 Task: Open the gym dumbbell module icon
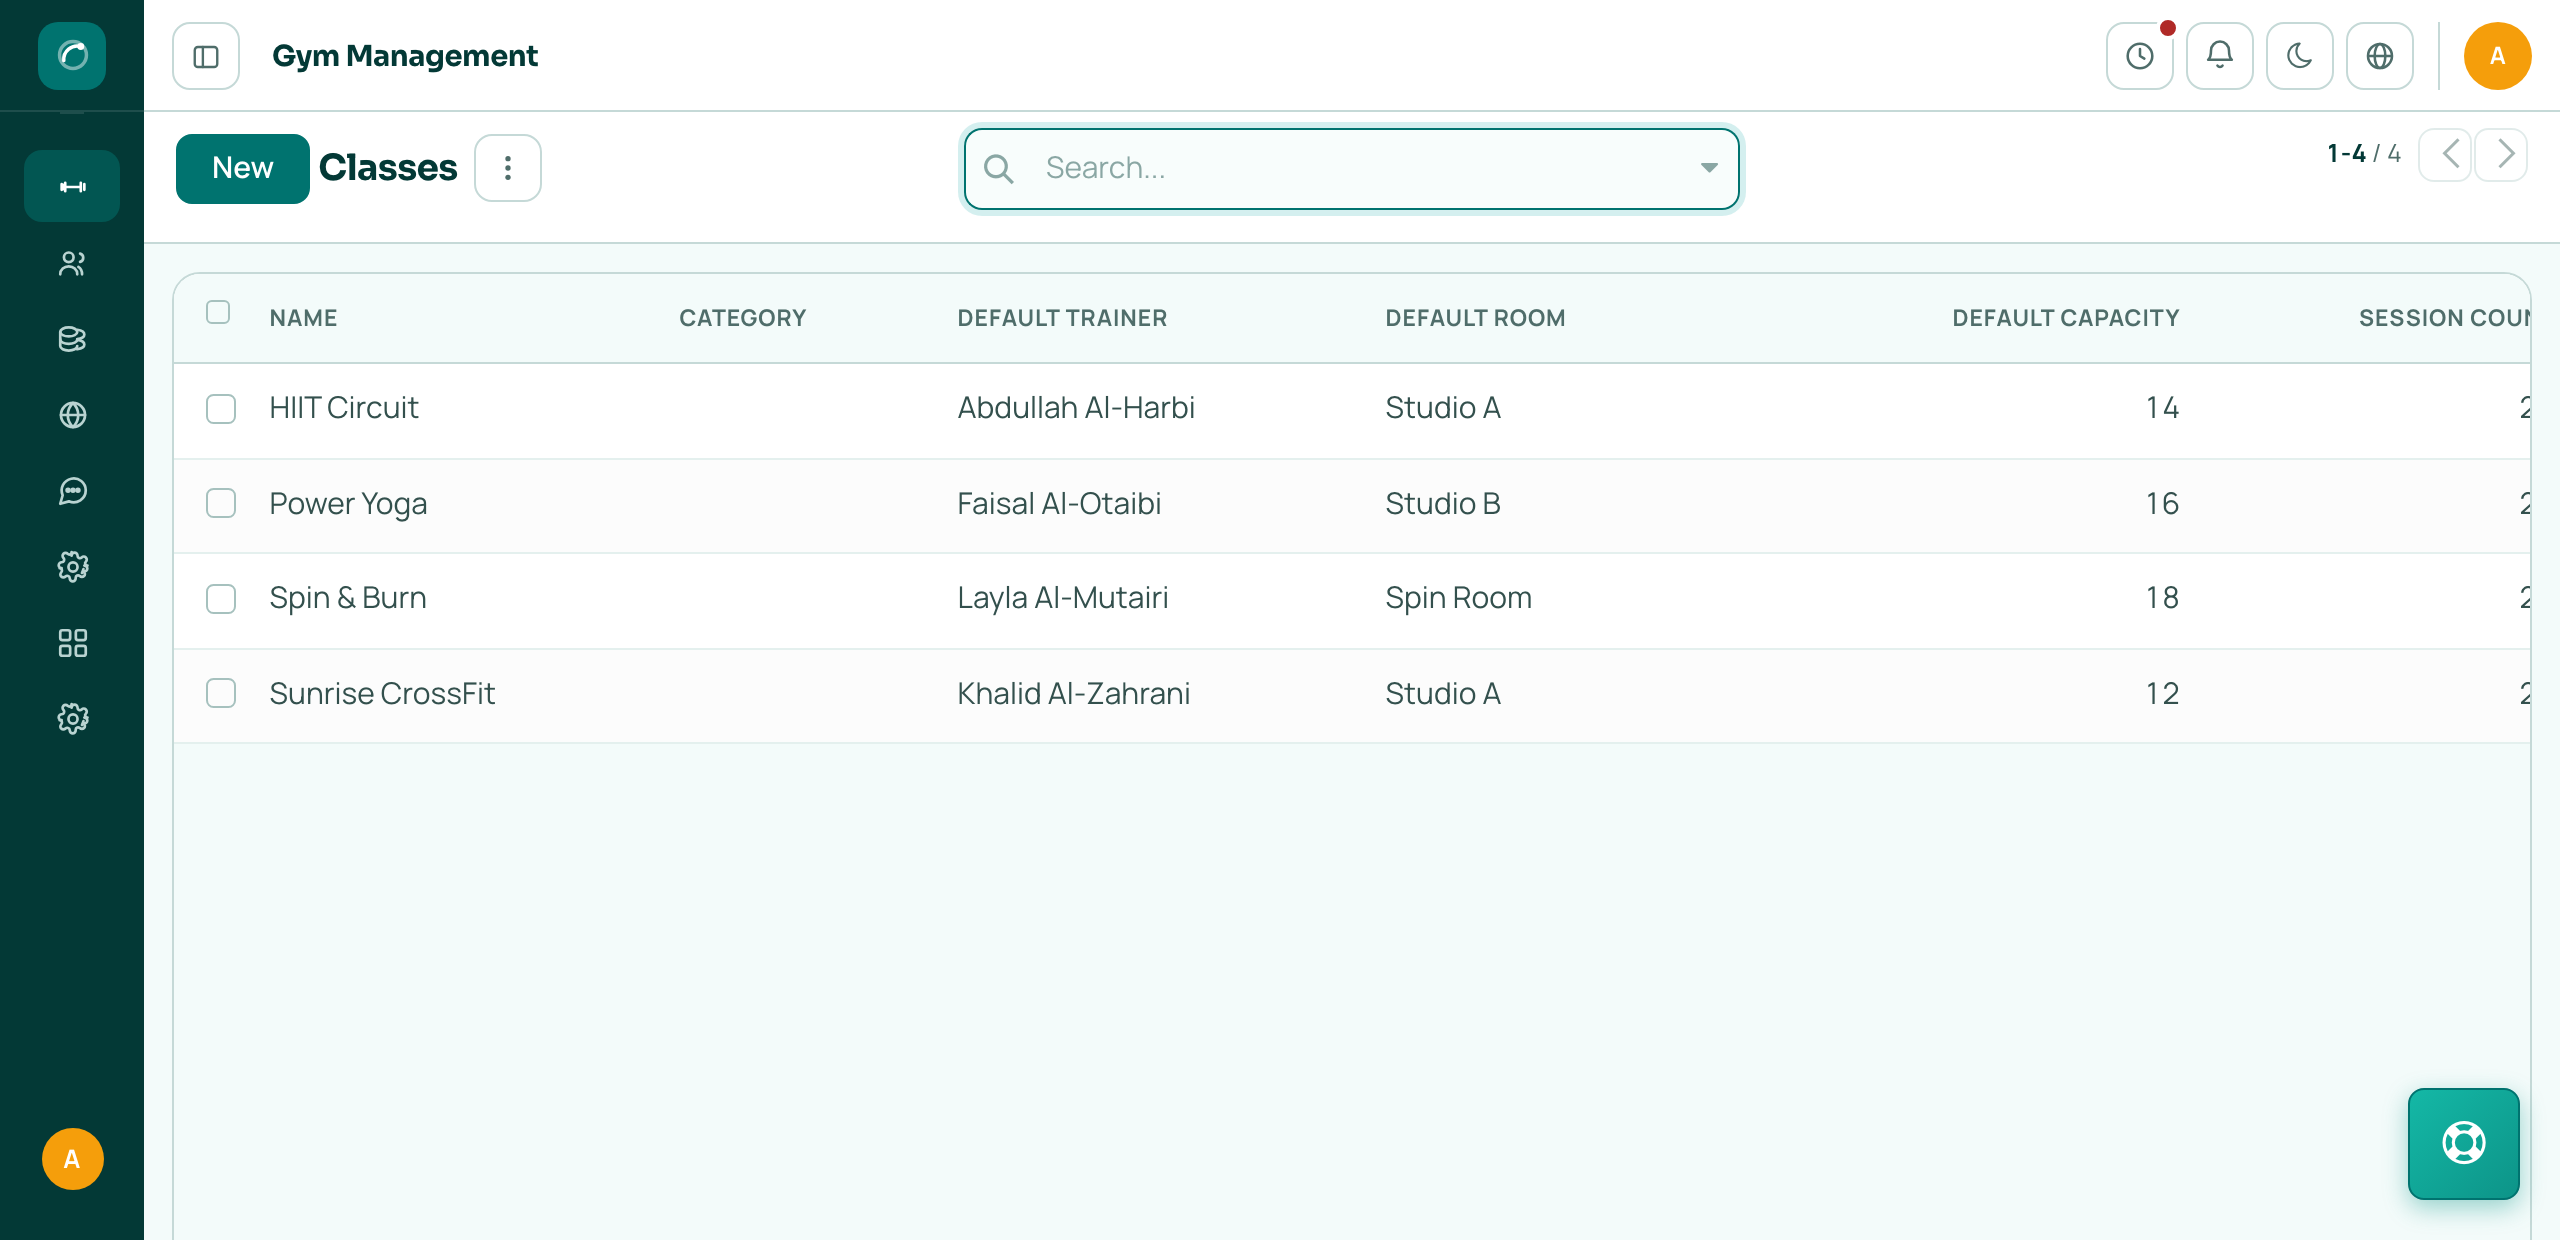point(72,186)
